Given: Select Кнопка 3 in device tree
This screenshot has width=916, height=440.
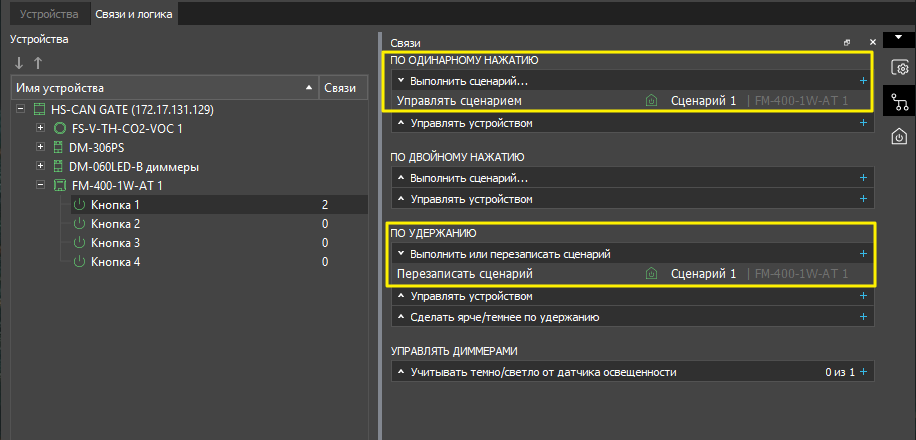Looking at the screenshot, I should (115, 243).
